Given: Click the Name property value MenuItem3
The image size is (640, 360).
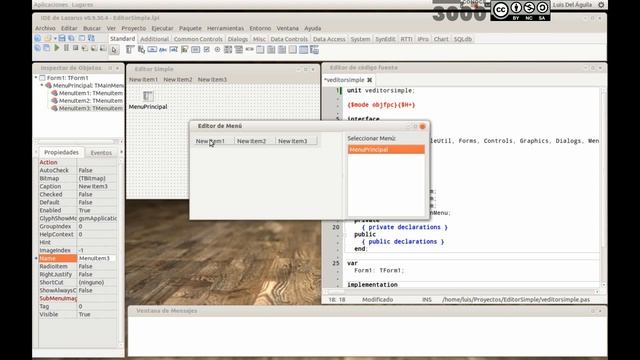Looking at the screenshot, I should coord(97,258).
